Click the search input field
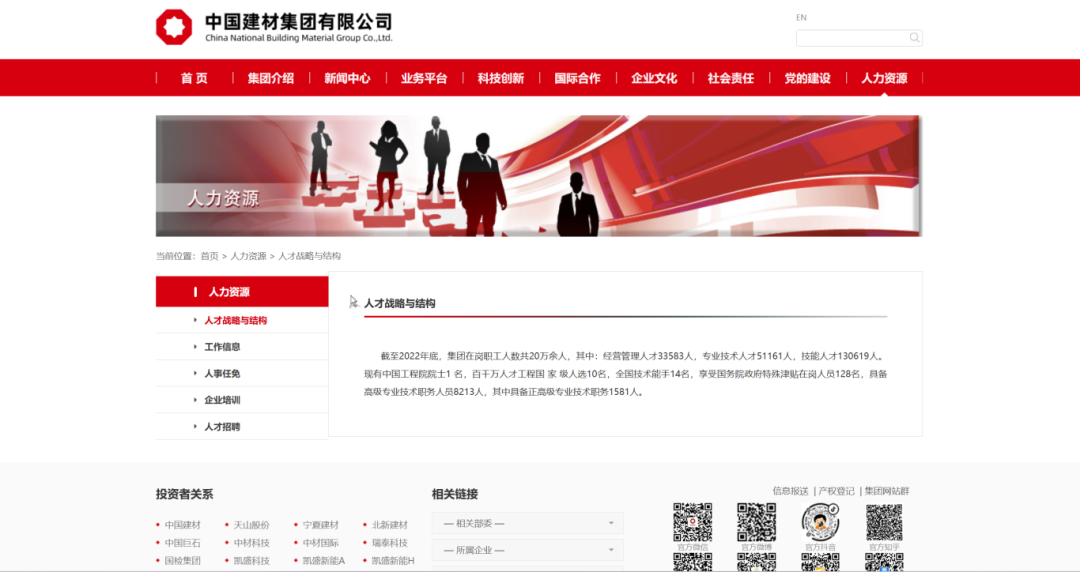The image size is (1080, 572). click(851, 38)
